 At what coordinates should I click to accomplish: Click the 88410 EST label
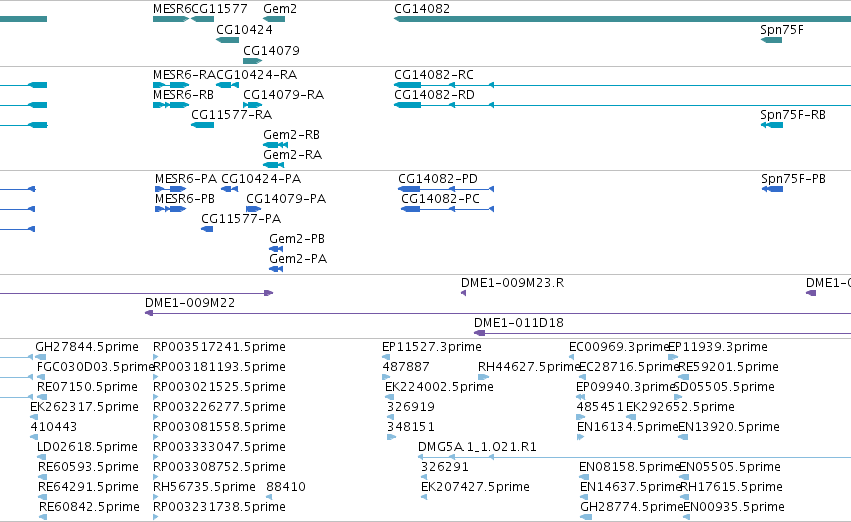[286, 487]
